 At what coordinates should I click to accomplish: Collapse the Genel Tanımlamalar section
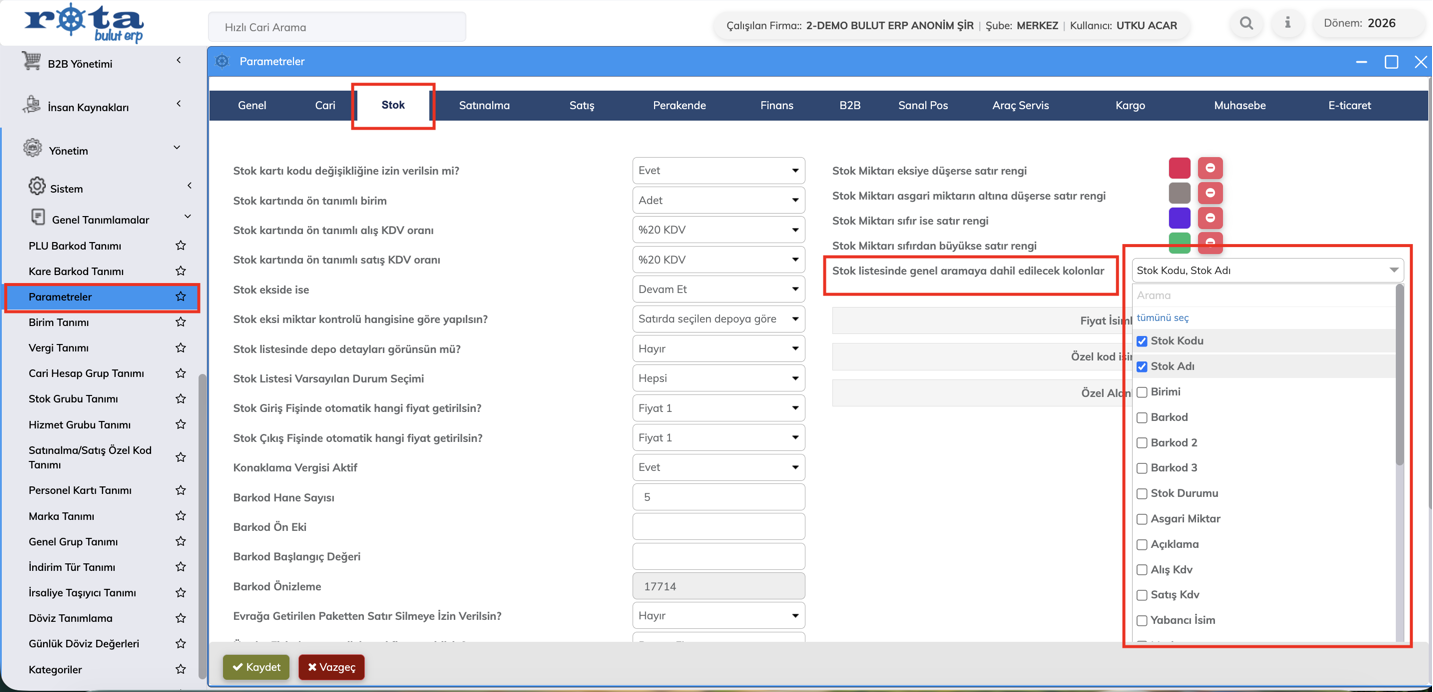pyautogui.click(x=187, y=218)
